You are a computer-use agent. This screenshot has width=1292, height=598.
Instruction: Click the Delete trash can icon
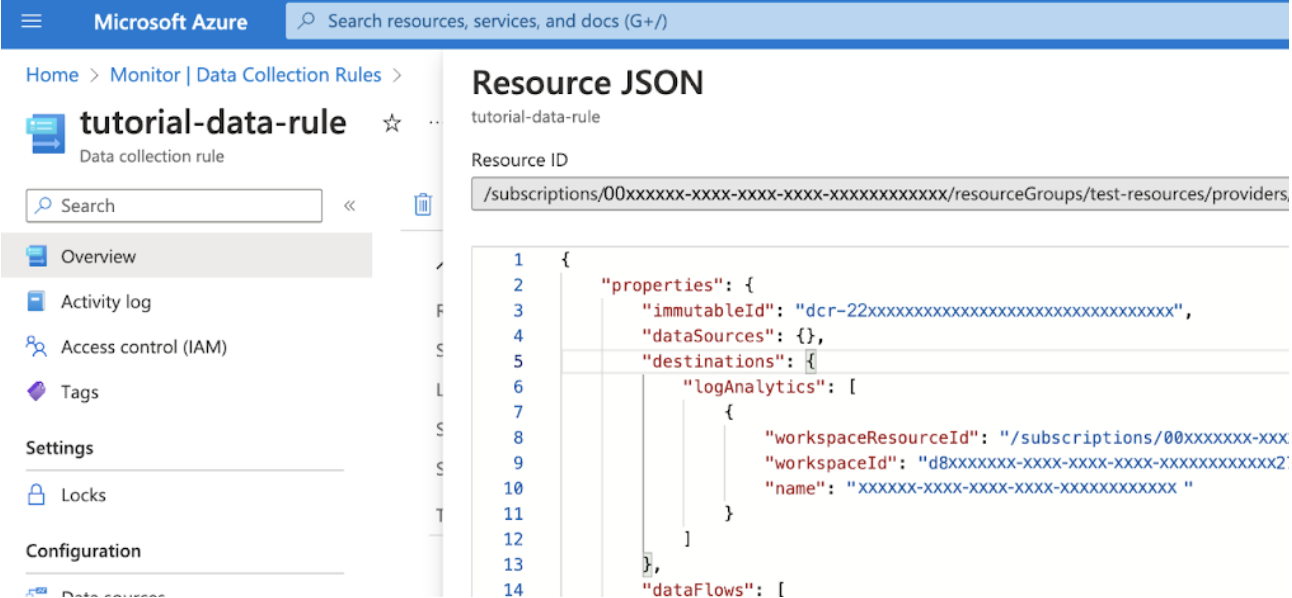423,205
